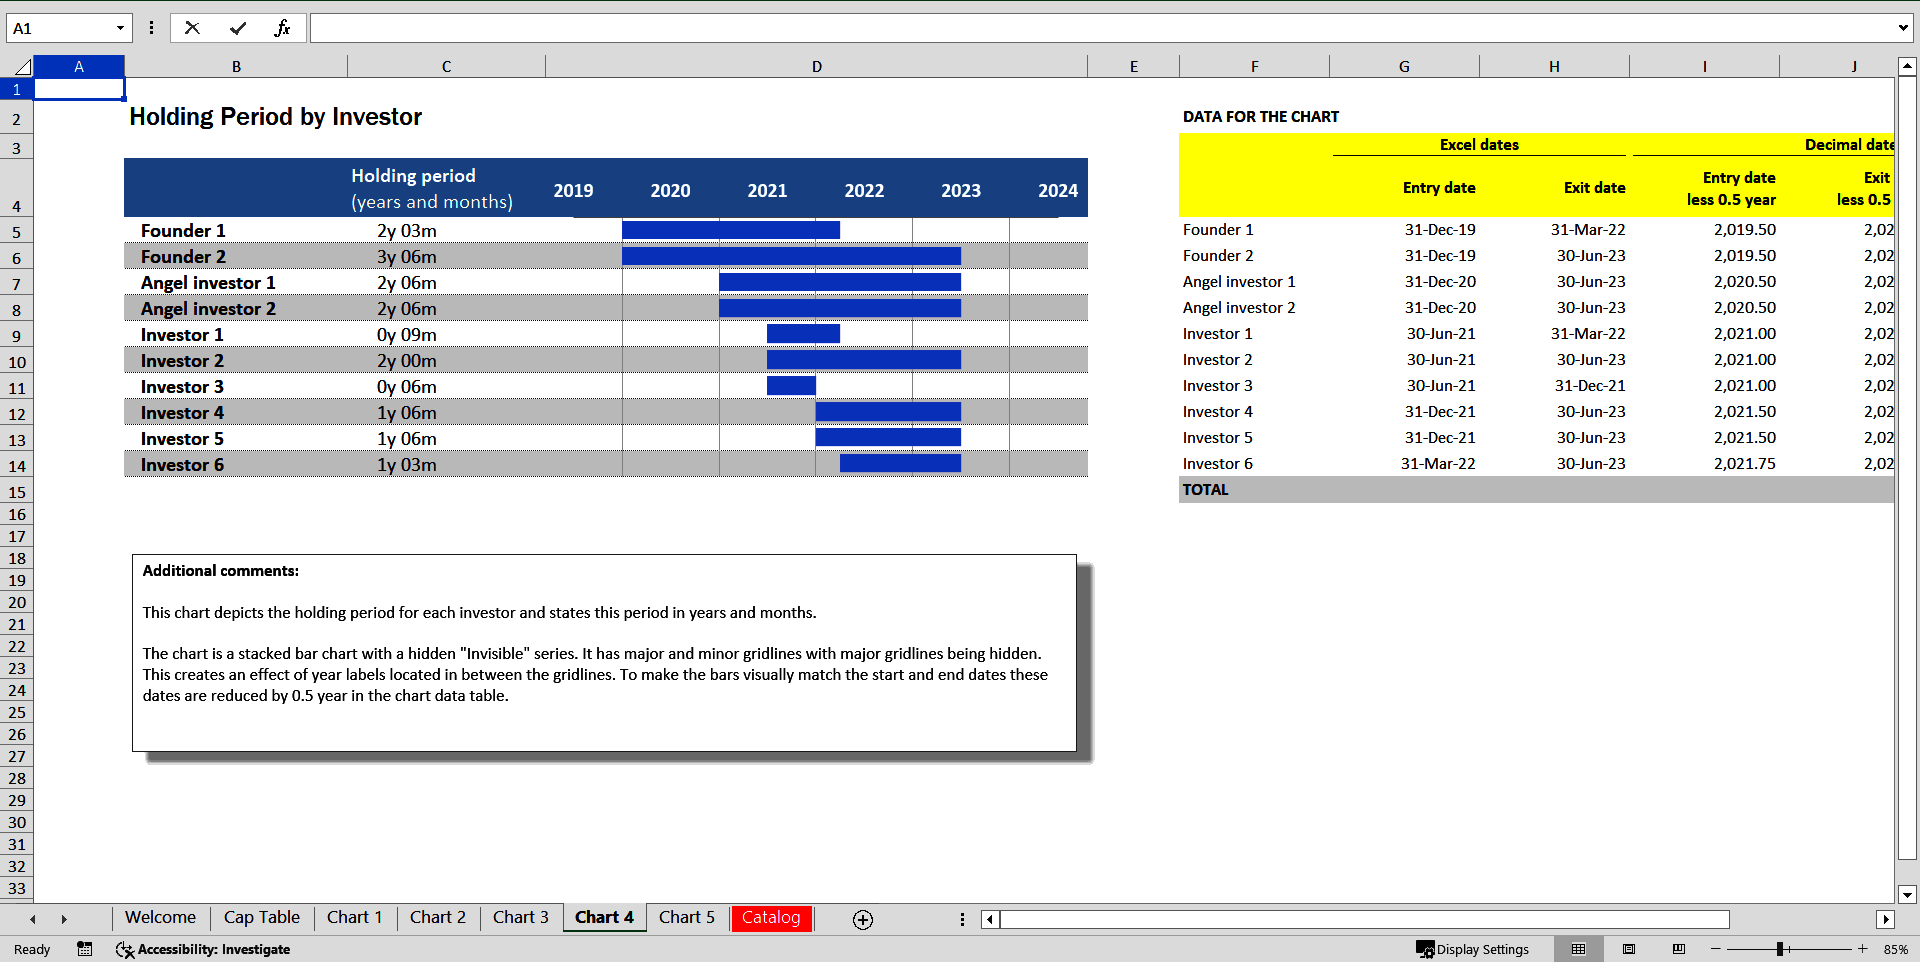Switch to Page Break Preview view
Viewport: 1920px width, 962px height.
point(1679,949)
